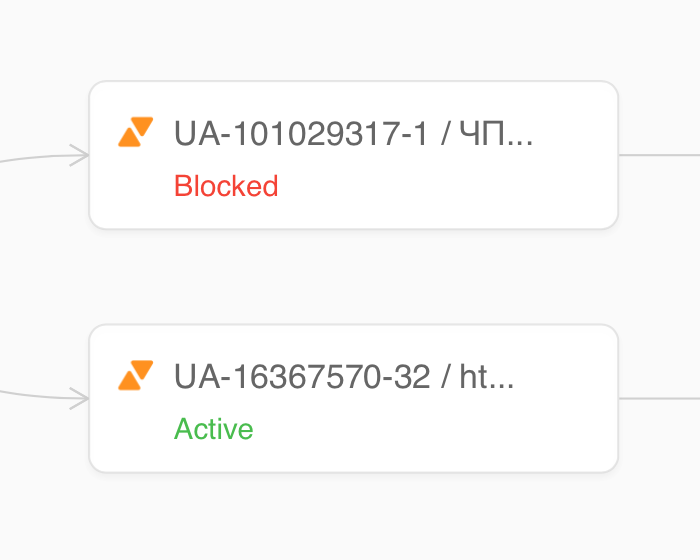Click the empty canvas between the two cards

coord(354,277)
